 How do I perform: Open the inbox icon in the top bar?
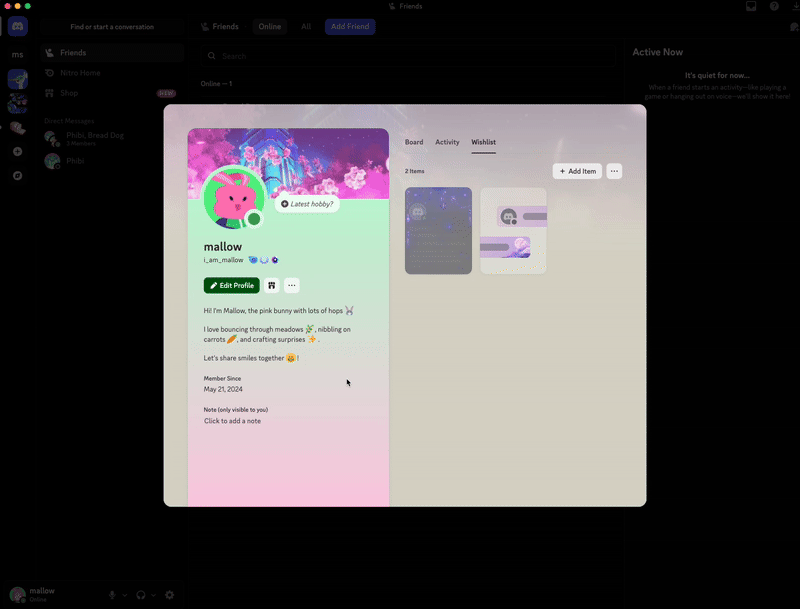point(751,7)
